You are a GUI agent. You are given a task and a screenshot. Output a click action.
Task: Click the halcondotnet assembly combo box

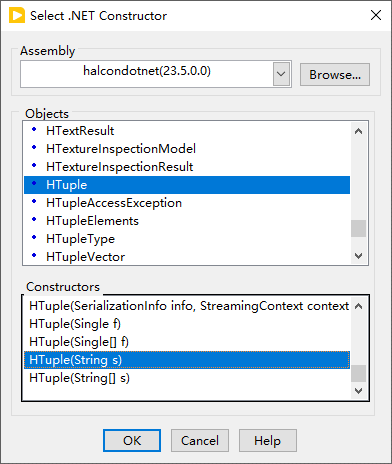(x=156, y=74)
